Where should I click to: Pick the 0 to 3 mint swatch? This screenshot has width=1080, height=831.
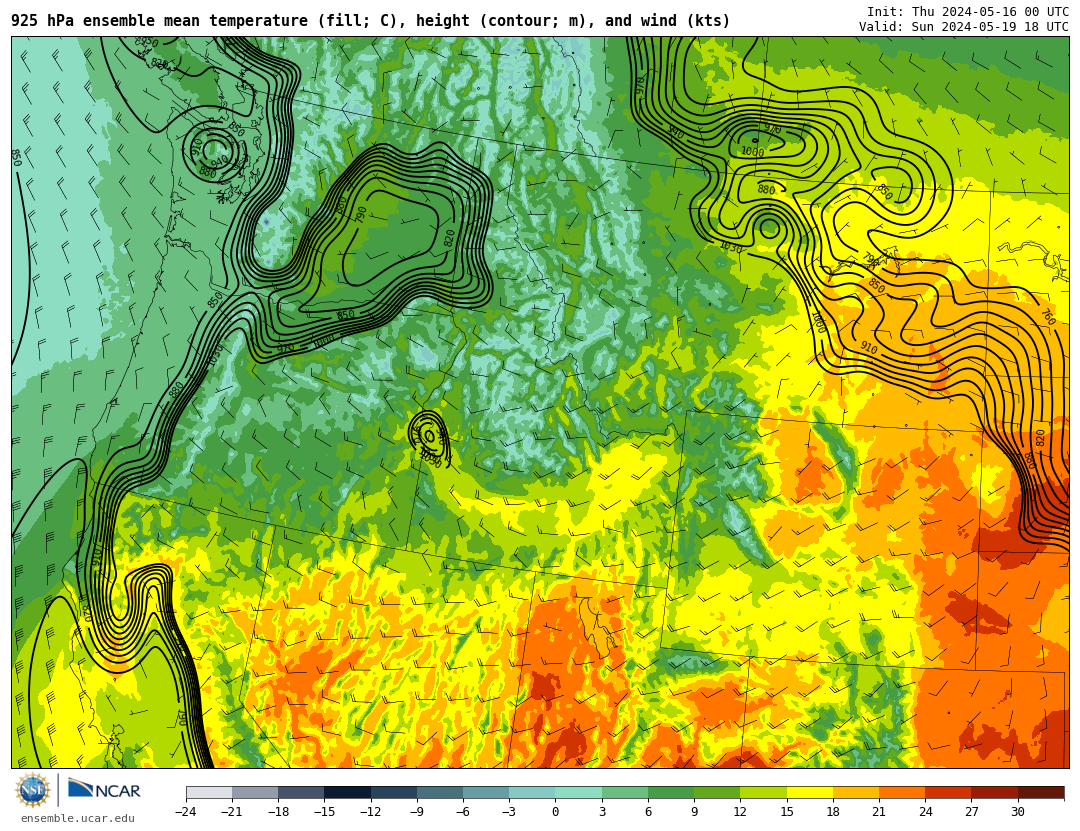tap(579, 793)
